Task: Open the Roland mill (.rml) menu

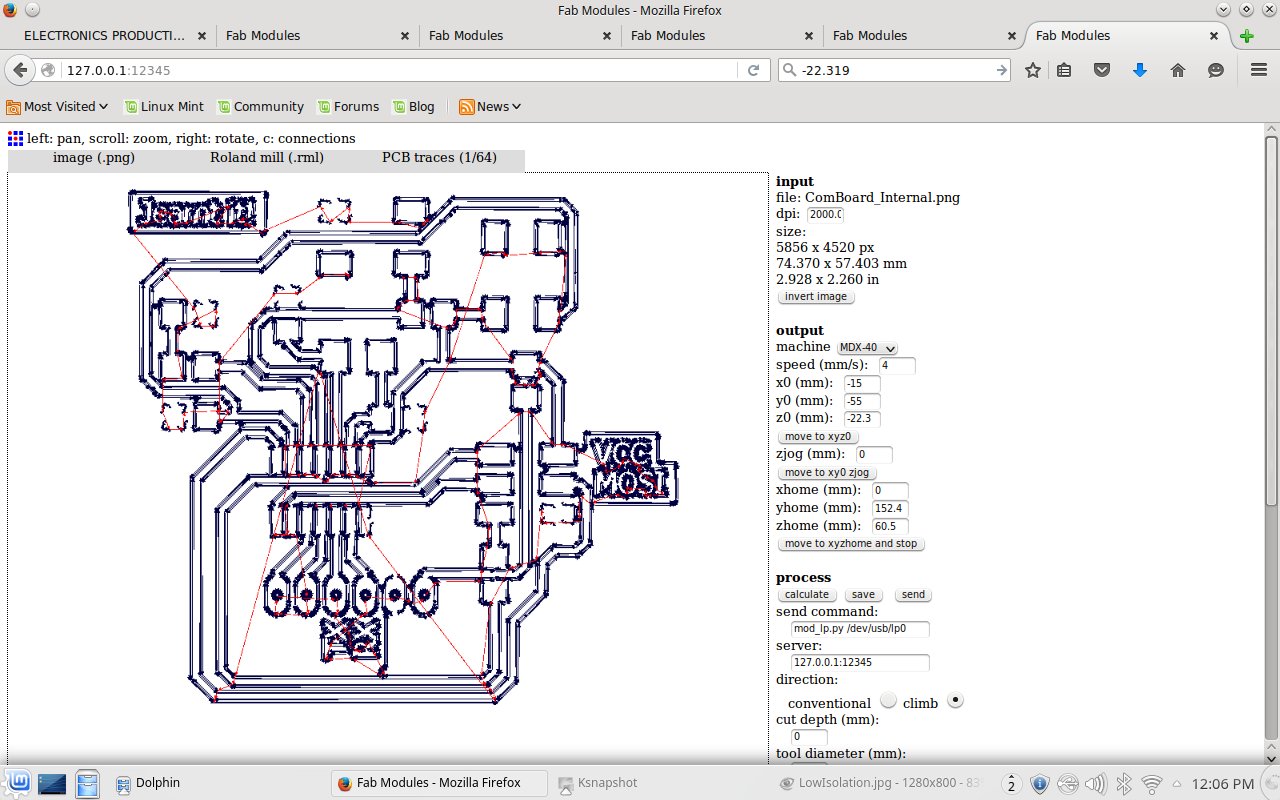Action: click(266, 158)
